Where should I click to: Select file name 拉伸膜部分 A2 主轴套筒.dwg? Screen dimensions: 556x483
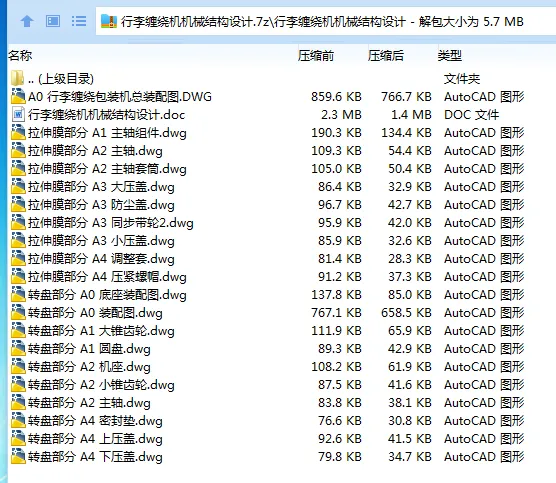point(107,169)
